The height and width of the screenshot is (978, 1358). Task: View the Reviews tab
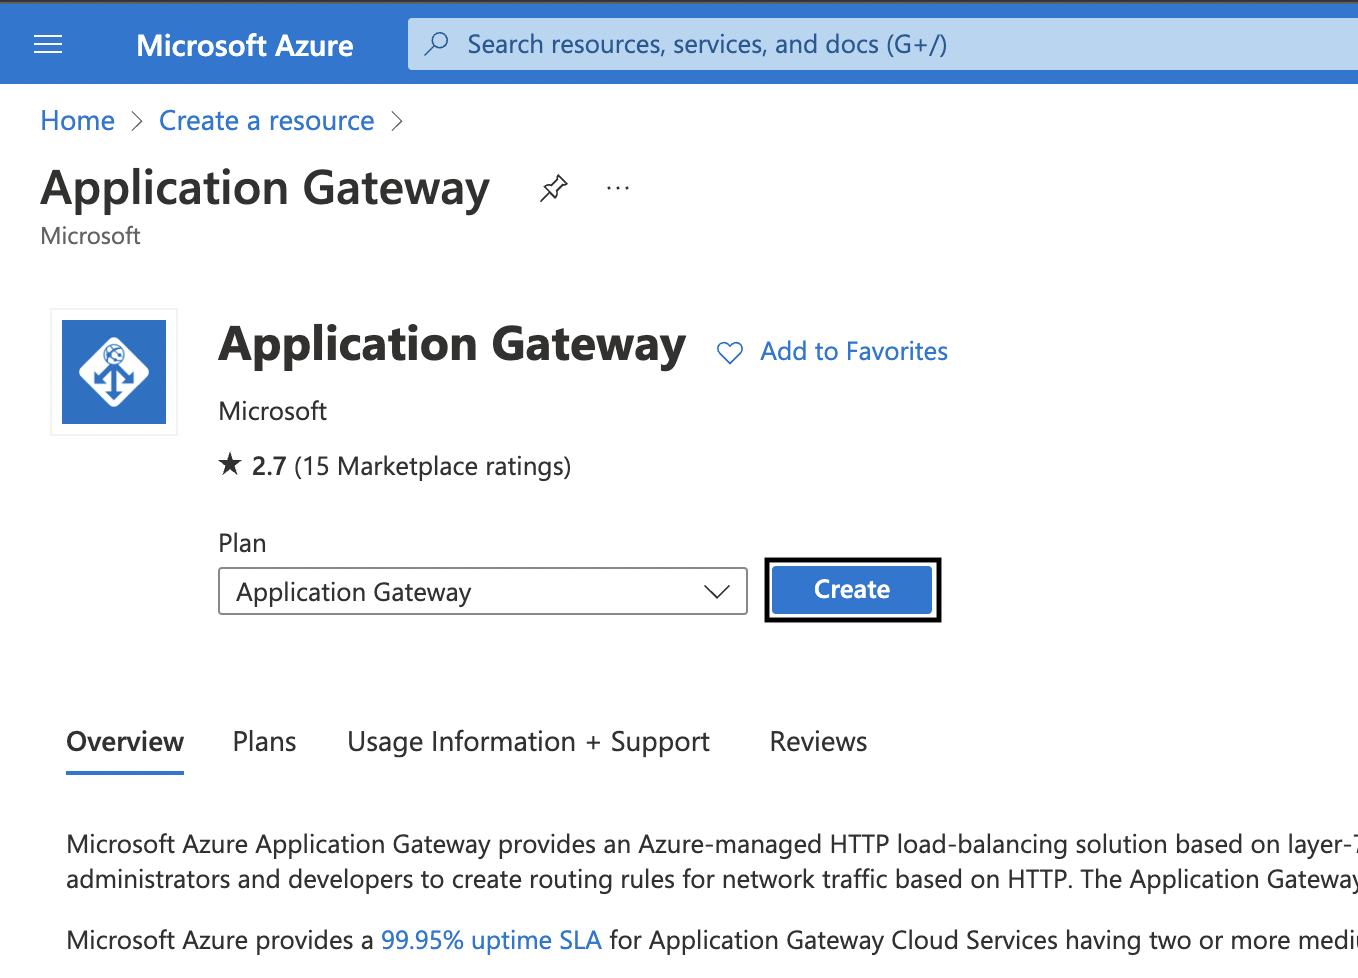click(x=818, y=742)
